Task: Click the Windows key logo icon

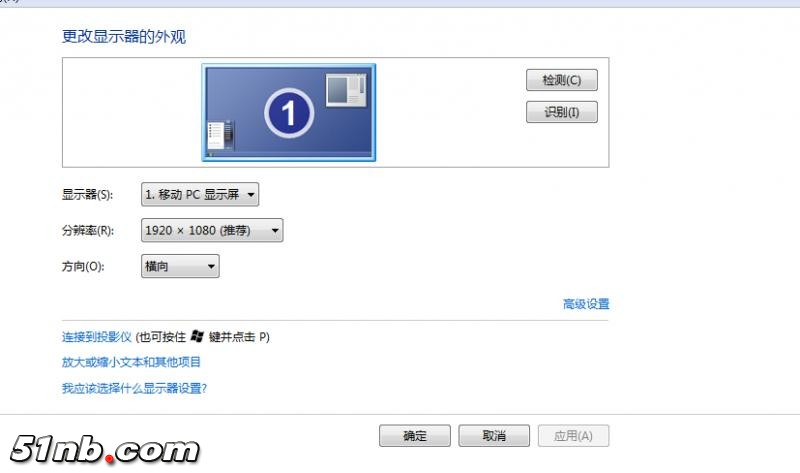Action: (197, 336)
